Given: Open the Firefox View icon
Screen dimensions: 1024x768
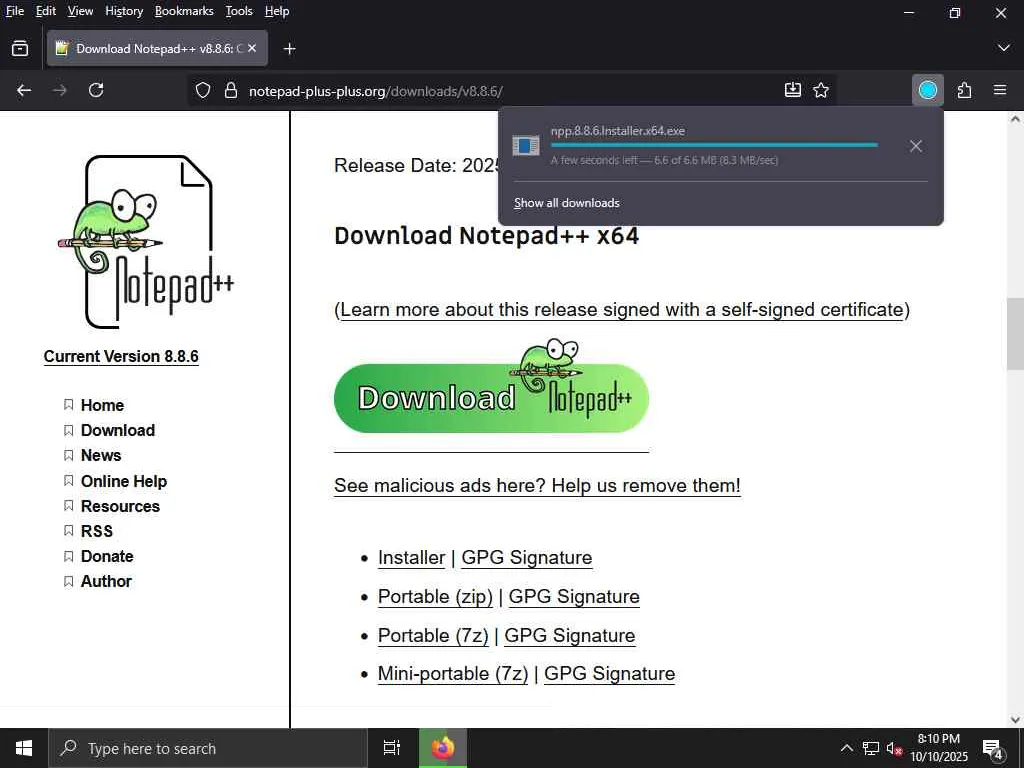Looking at the screenshot, I should point(20,48).
